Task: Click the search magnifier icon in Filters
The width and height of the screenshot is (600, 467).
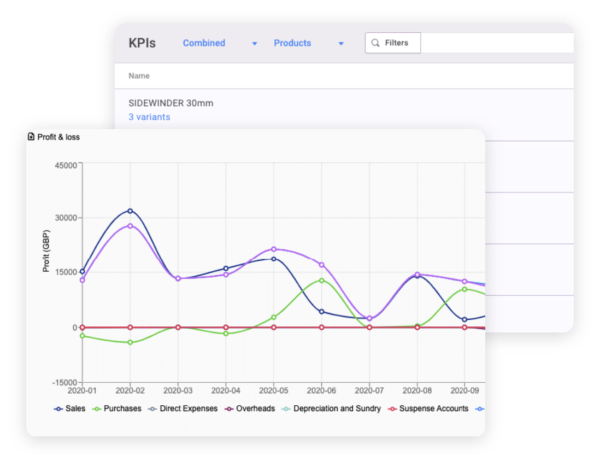Action: 374,44
